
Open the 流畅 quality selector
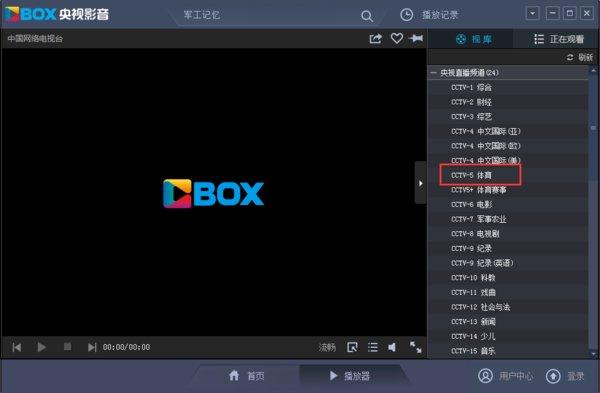click(x=327, y=347)
